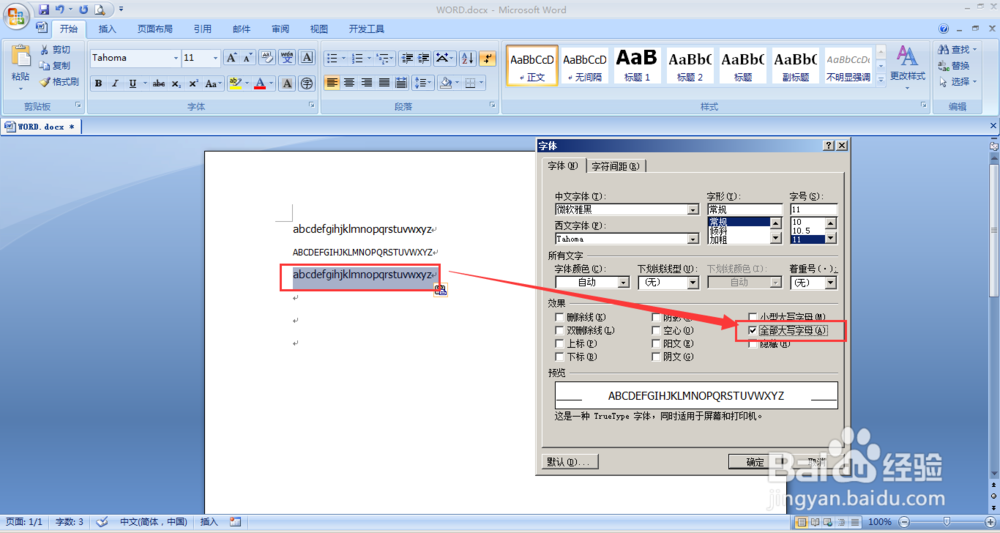Apply Heading 1 (标题 1) style
Screen dimensions: 1000x533
tap(636, 65)
